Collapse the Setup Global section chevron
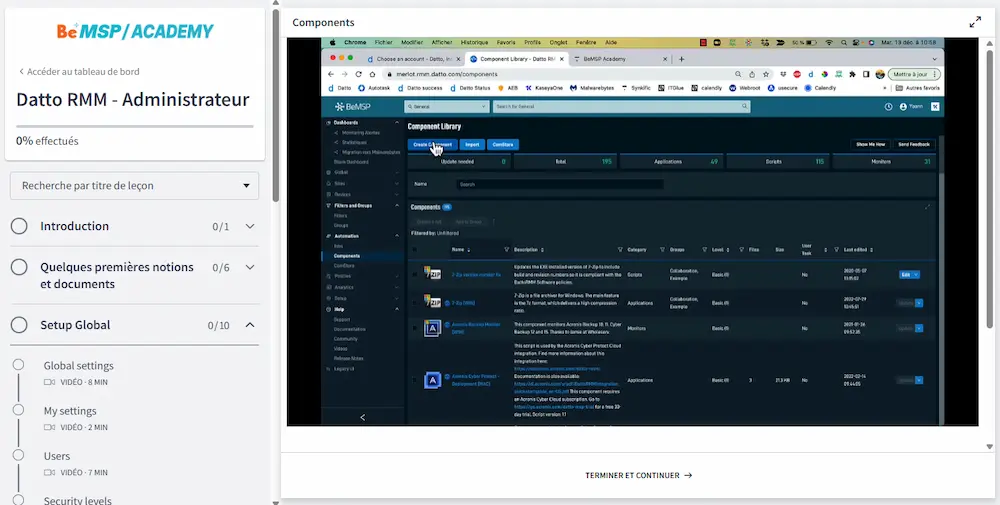Viewport: 1000px width, 505px height. tap(250, 325)
